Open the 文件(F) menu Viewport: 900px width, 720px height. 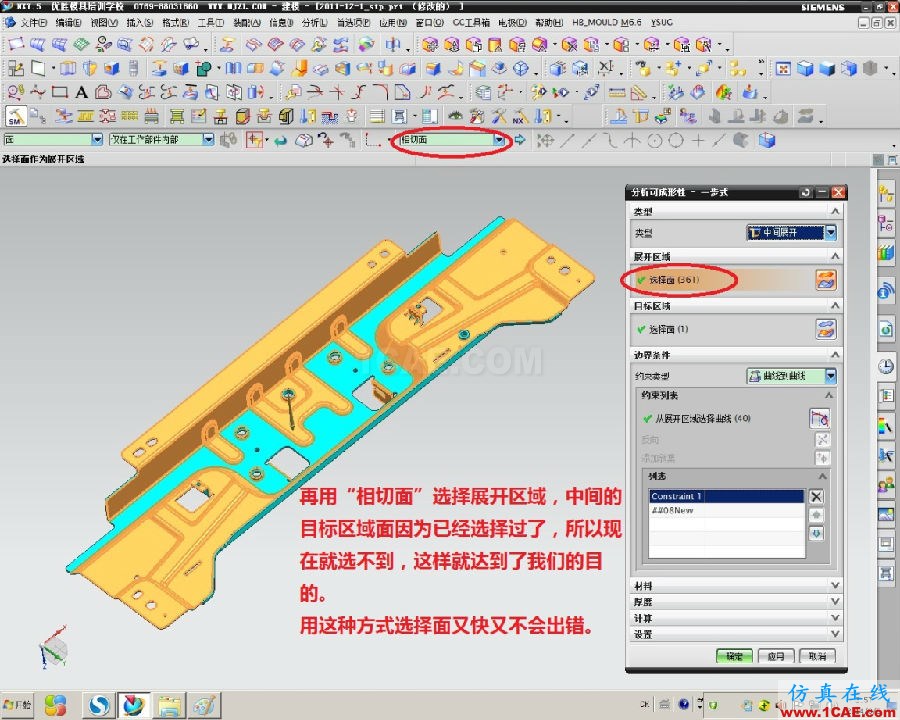(x=33, y=22)
